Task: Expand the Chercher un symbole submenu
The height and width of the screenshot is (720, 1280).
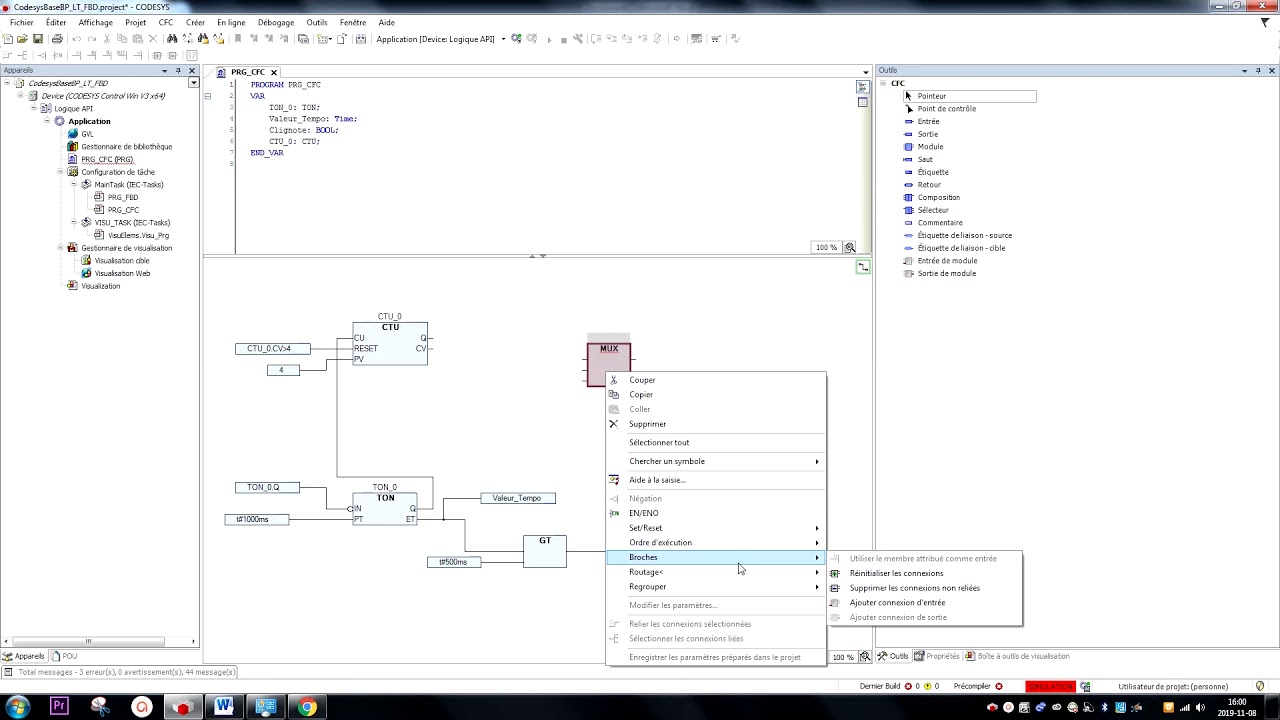Action: point(716,461)
